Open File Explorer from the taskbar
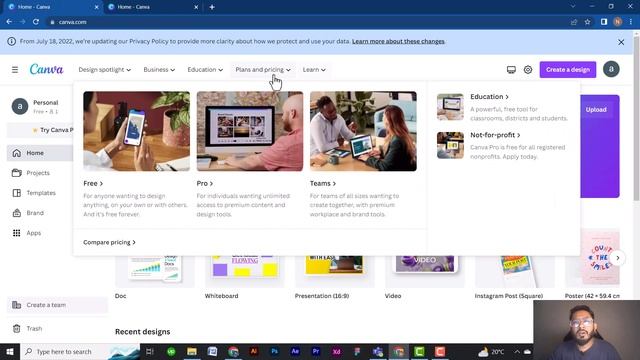Viewport: 640px width, 360px height. coord(192,351)
